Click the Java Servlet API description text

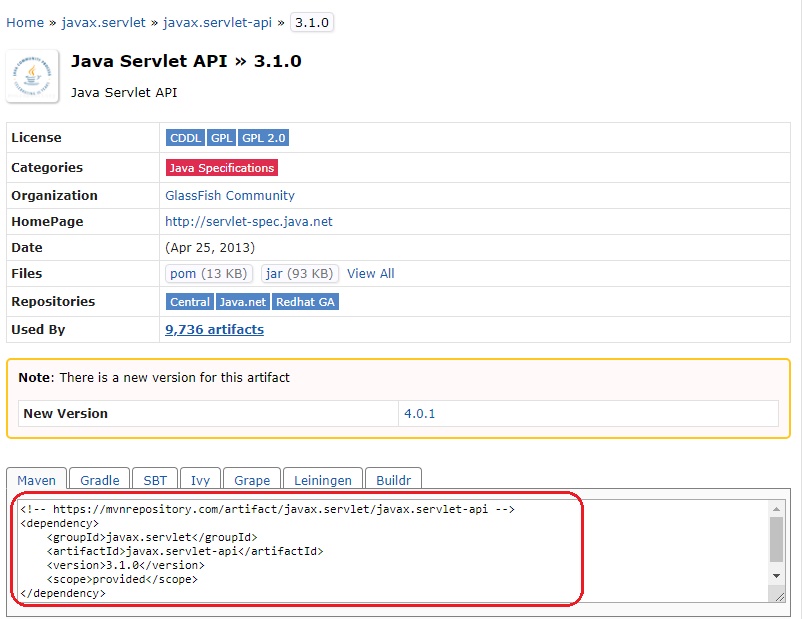pyautogui.click(x=124, y=93)
